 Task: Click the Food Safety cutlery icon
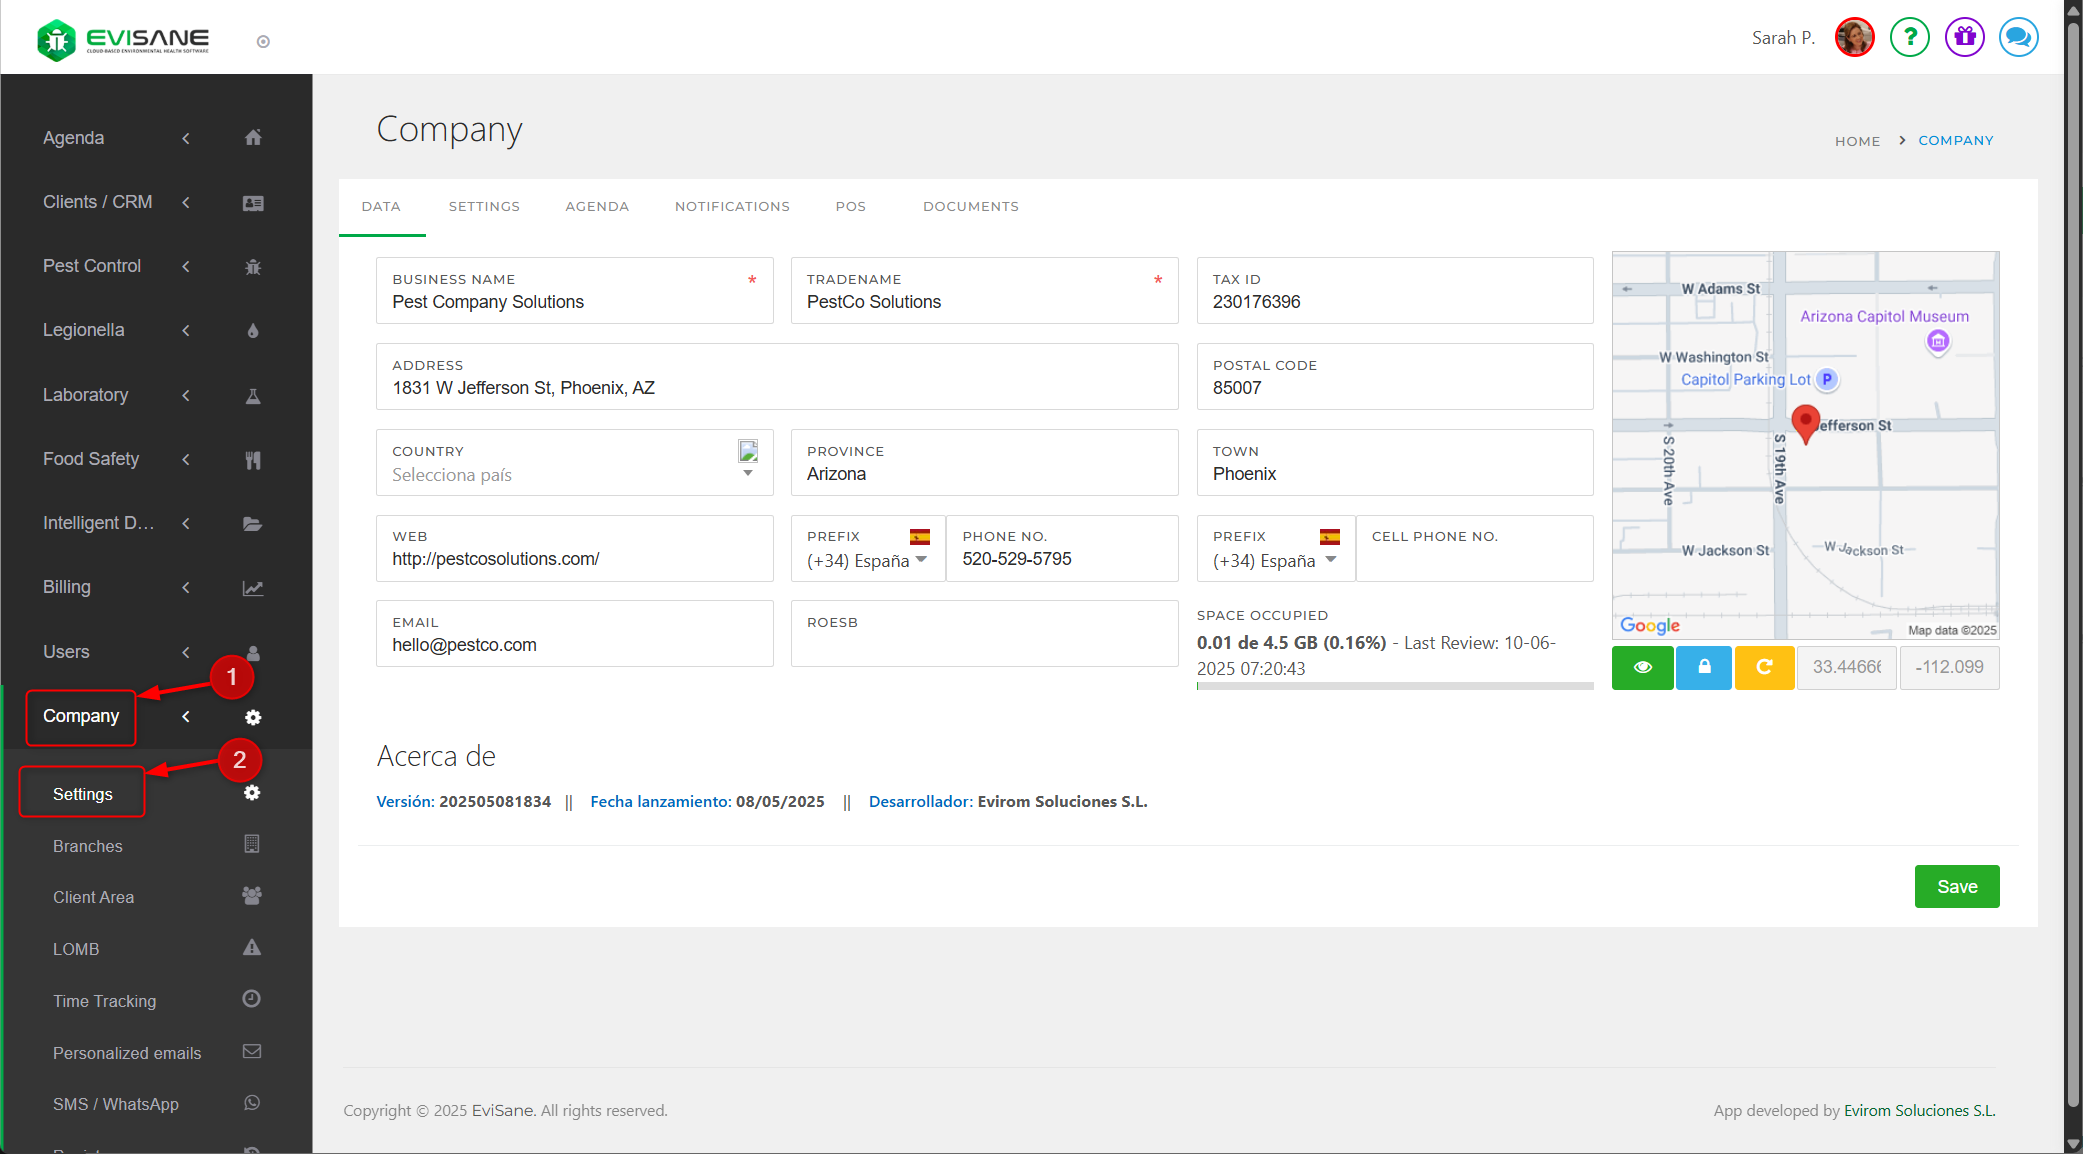(x=253, y=460)
